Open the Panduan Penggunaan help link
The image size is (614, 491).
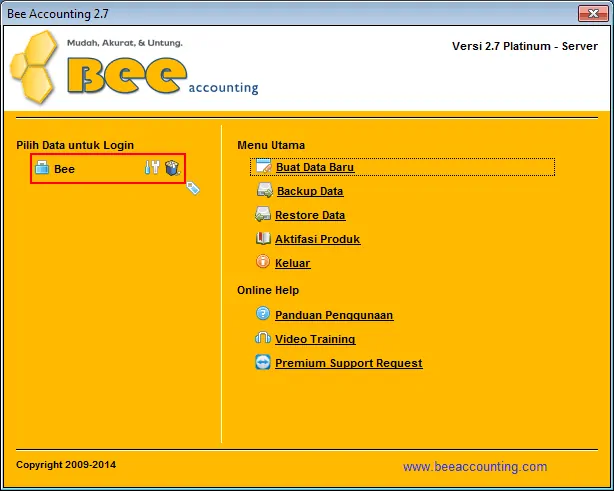[334, 315]
